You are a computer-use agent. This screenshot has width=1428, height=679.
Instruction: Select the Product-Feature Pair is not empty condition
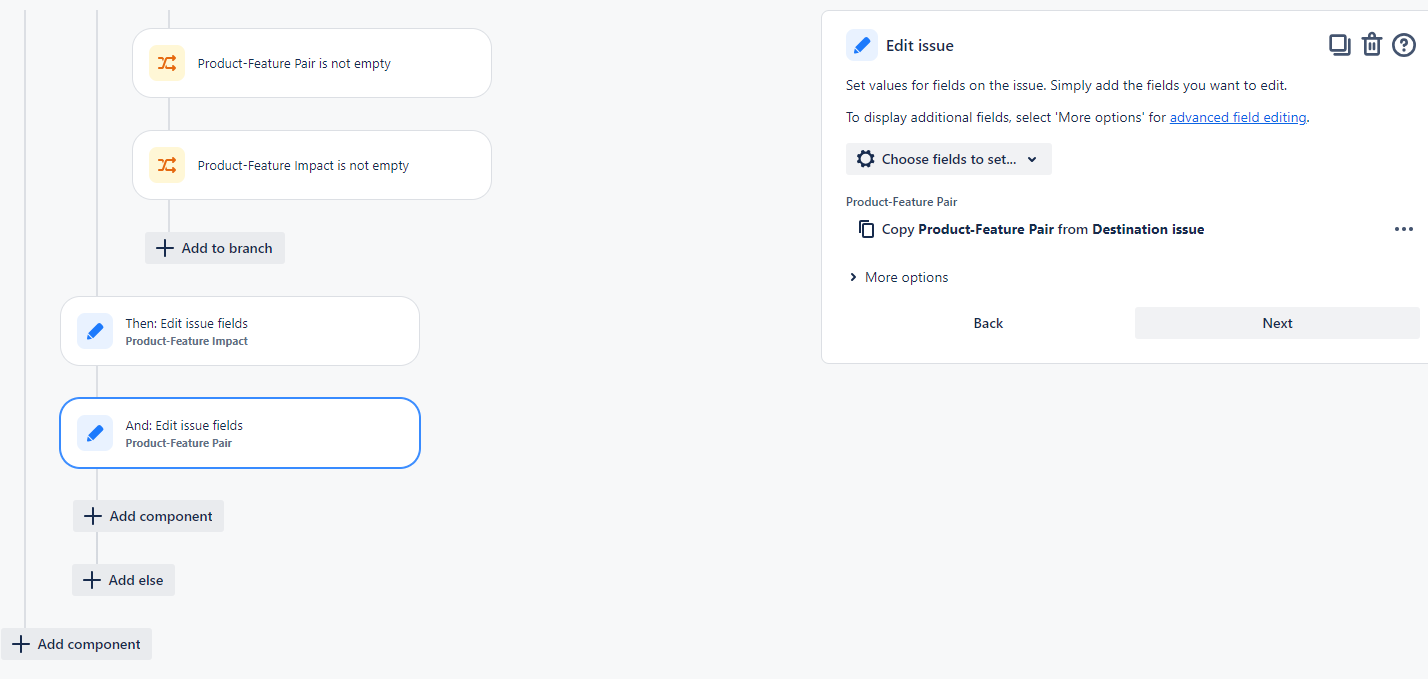tap(312, 63)
